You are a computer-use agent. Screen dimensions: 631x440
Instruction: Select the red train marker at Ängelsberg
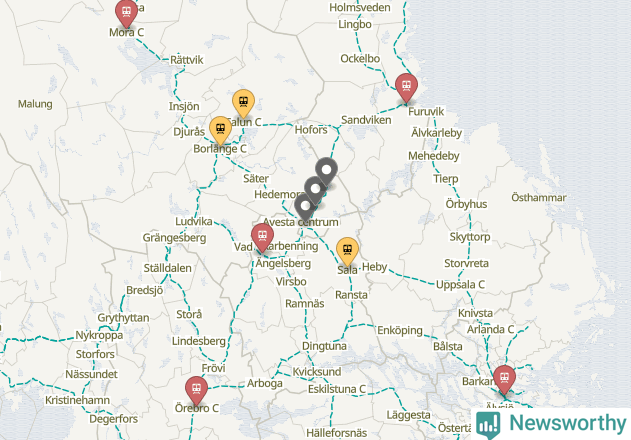click(262, 238)
